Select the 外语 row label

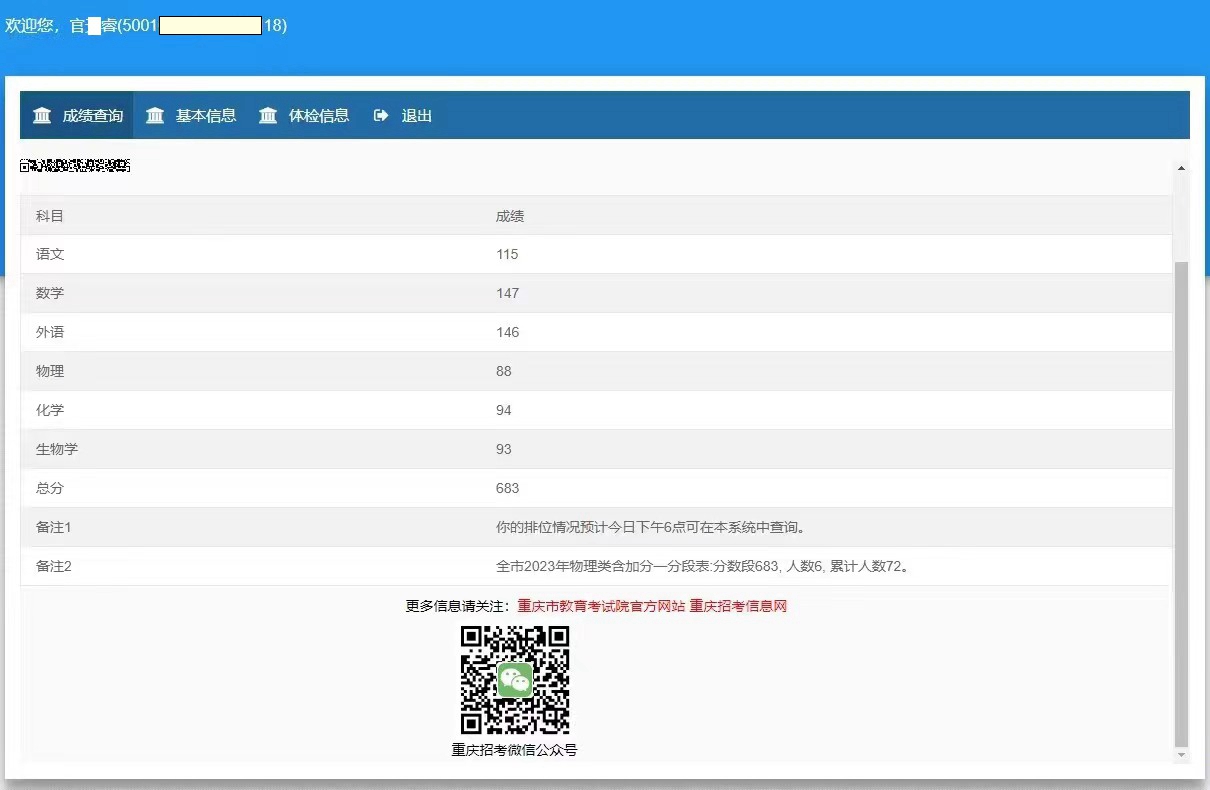tap(50, 332)
